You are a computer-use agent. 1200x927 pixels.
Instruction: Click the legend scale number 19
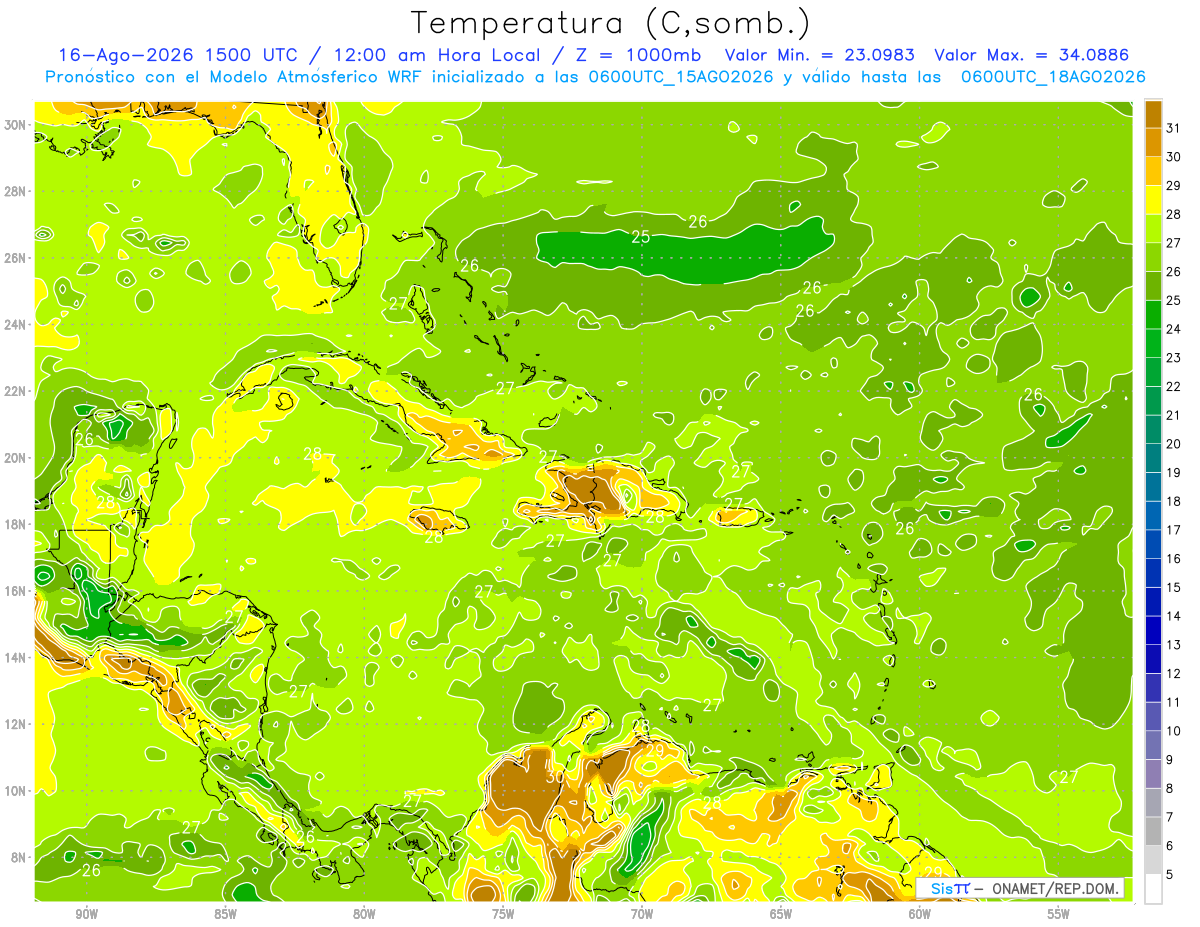[x=1174, y=472]
